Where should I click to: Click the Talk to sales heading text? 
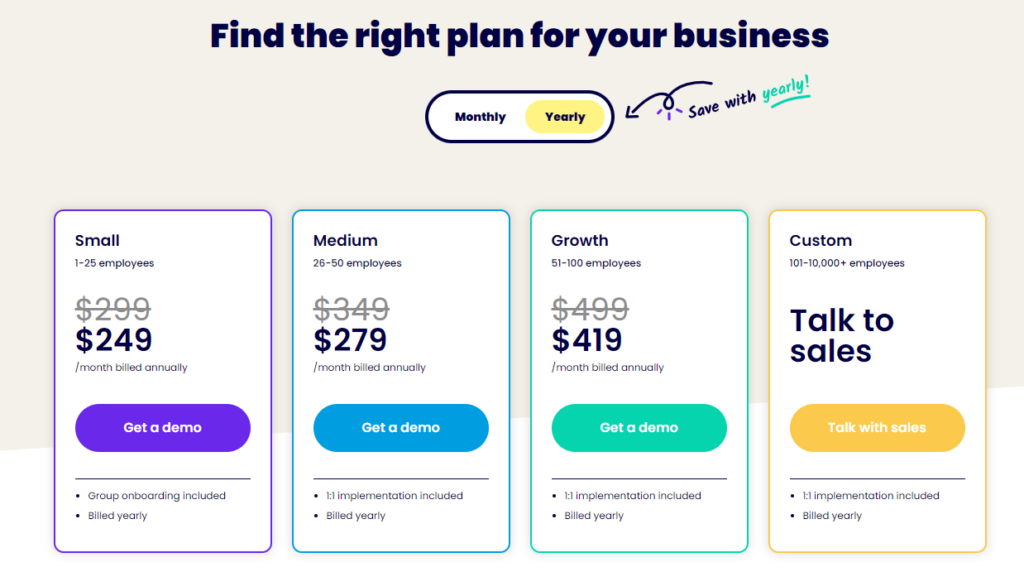[841, 336]
